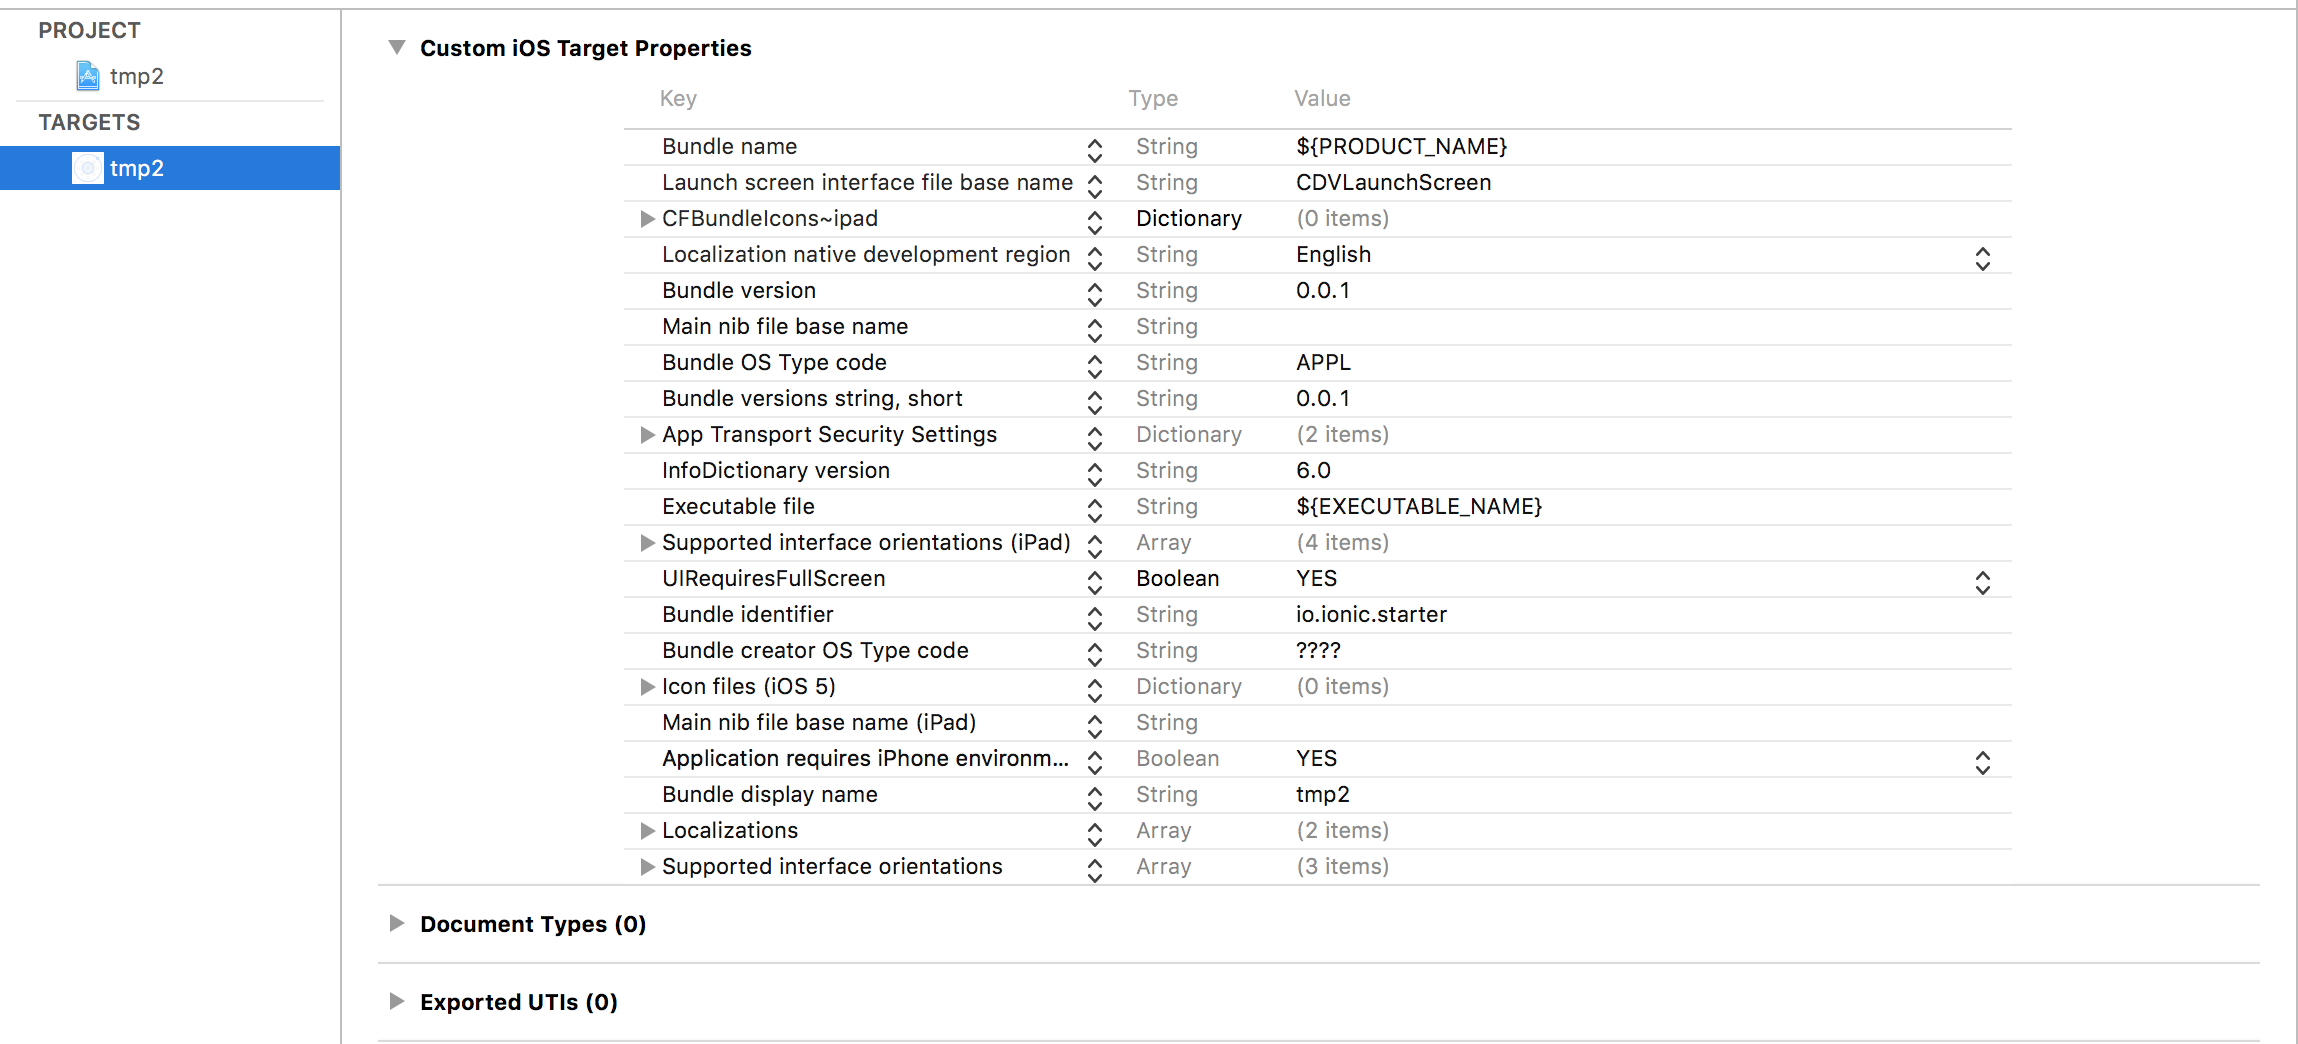The height and width of the screenshot is (1044, 2298).
Task: Select the tmp2 project file icon
Action: pos(88,76)
